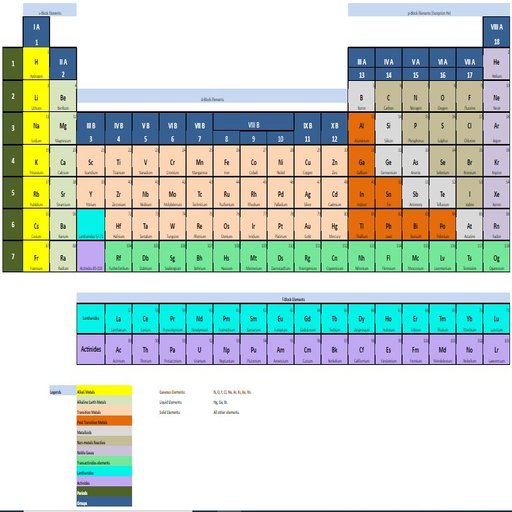Click the Europium (Eu) cell
Screen dimensions: 512x512
point(280,318)
